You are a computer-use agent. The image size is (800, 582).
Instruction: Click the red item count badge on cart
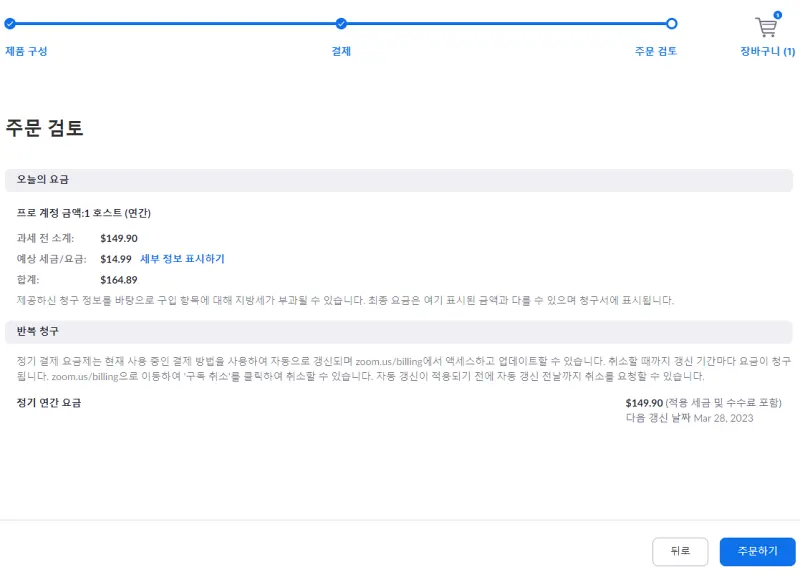(778, 14)
